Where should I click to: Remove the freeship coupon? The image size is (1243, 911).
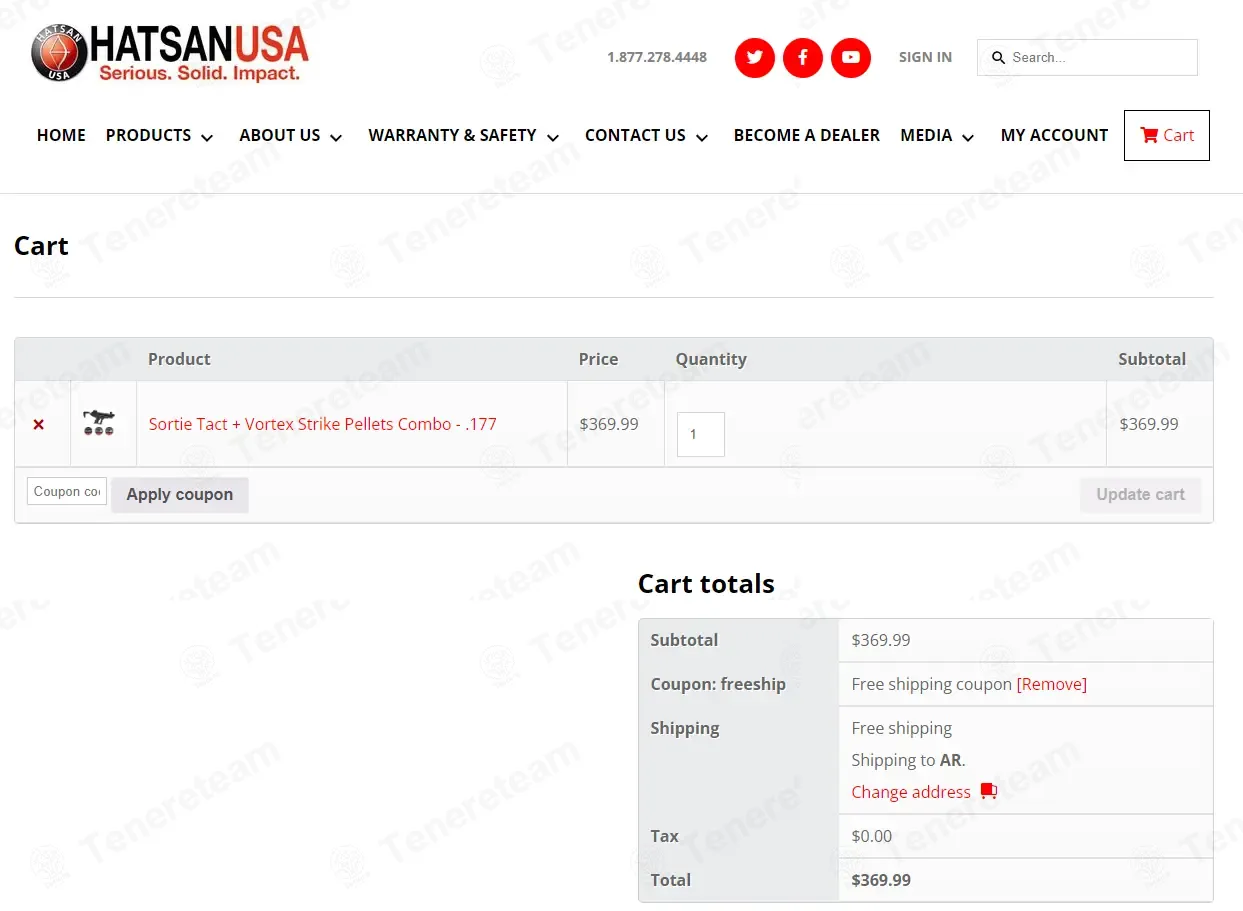coord(1051,684)
